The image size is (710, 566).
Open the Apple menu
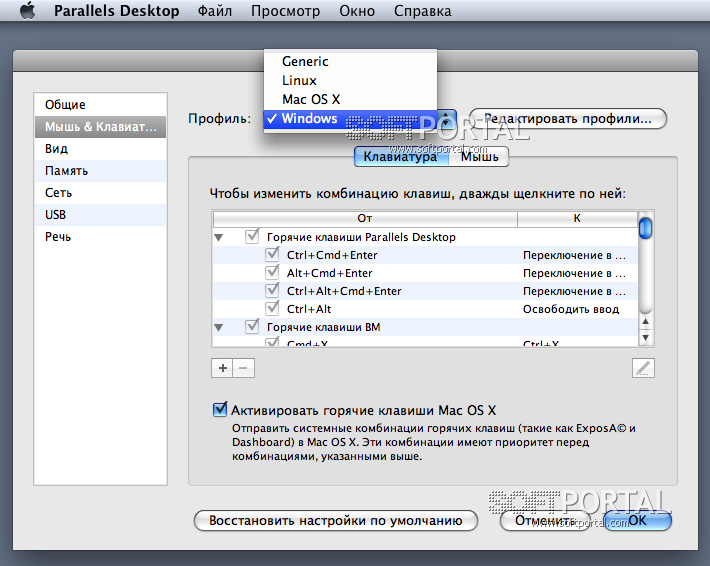28,10
